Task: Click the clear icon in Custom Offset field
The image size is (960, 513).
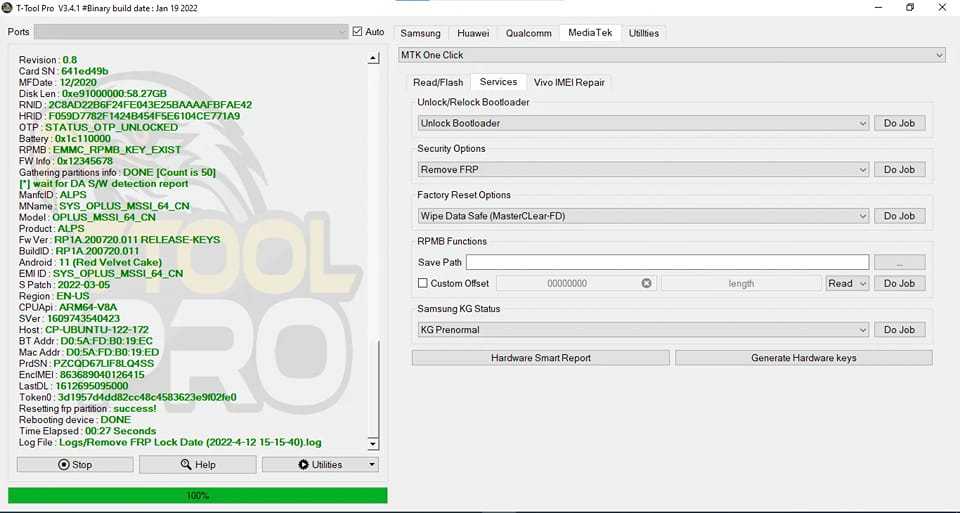Action: coord(647,283)
